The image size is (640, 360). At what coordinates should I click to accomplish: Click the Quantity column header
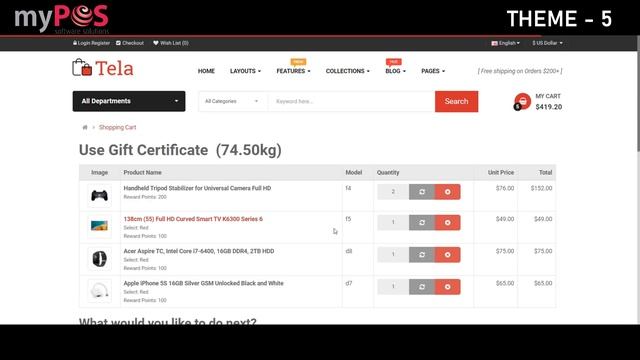[388, 173]
